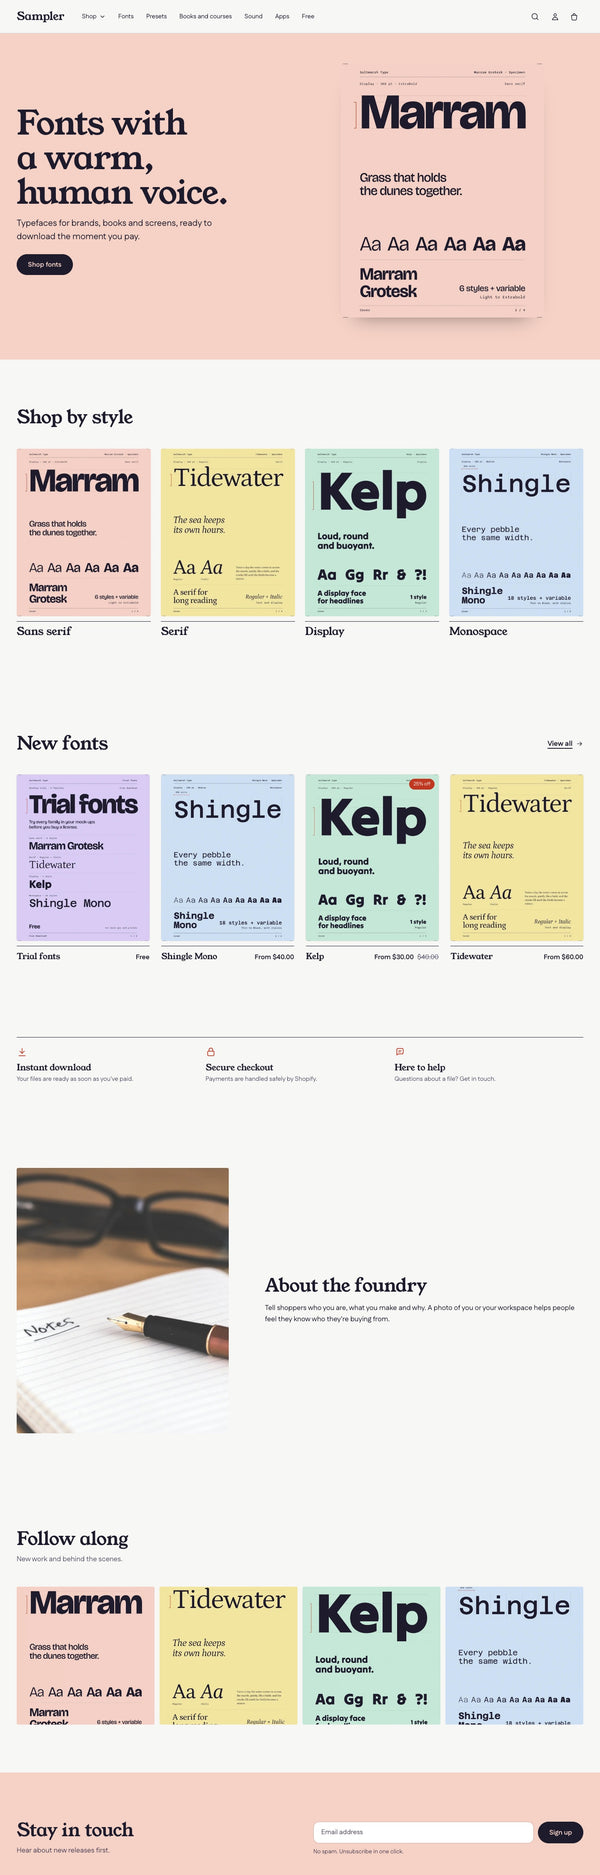The width and height of the screenshot is (600, 1875).
Task: Open the Fonts menu item
Action: coord(126,16)
